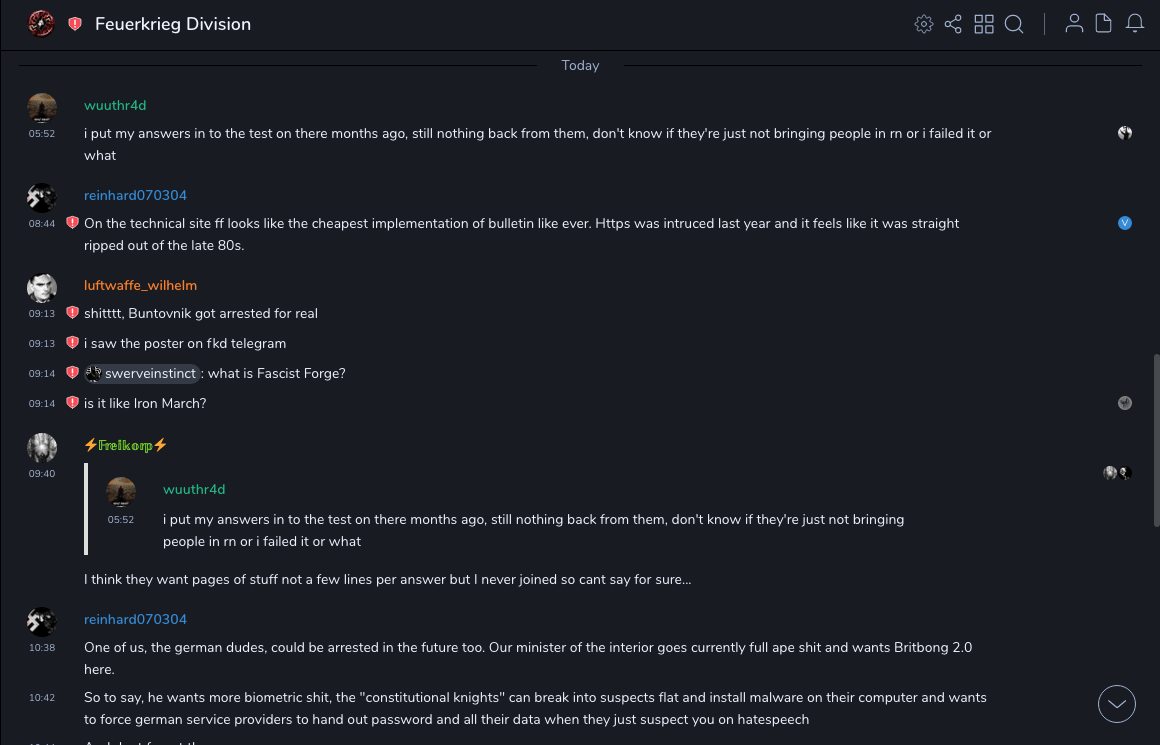Screen dimensions: 1160x745
Task: Click quoted wuuthr4d name in reply
Action: [x=194, y=489]
